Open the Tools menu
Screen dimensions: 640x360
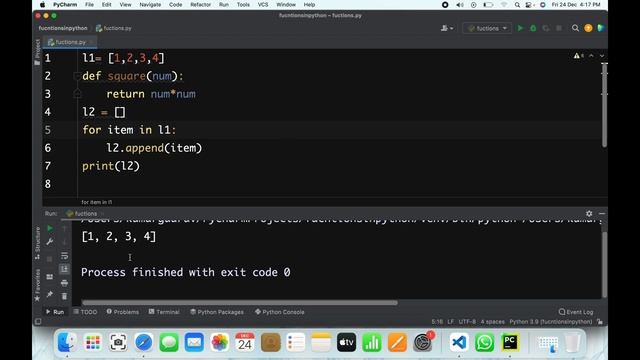[x=243, y=4]
